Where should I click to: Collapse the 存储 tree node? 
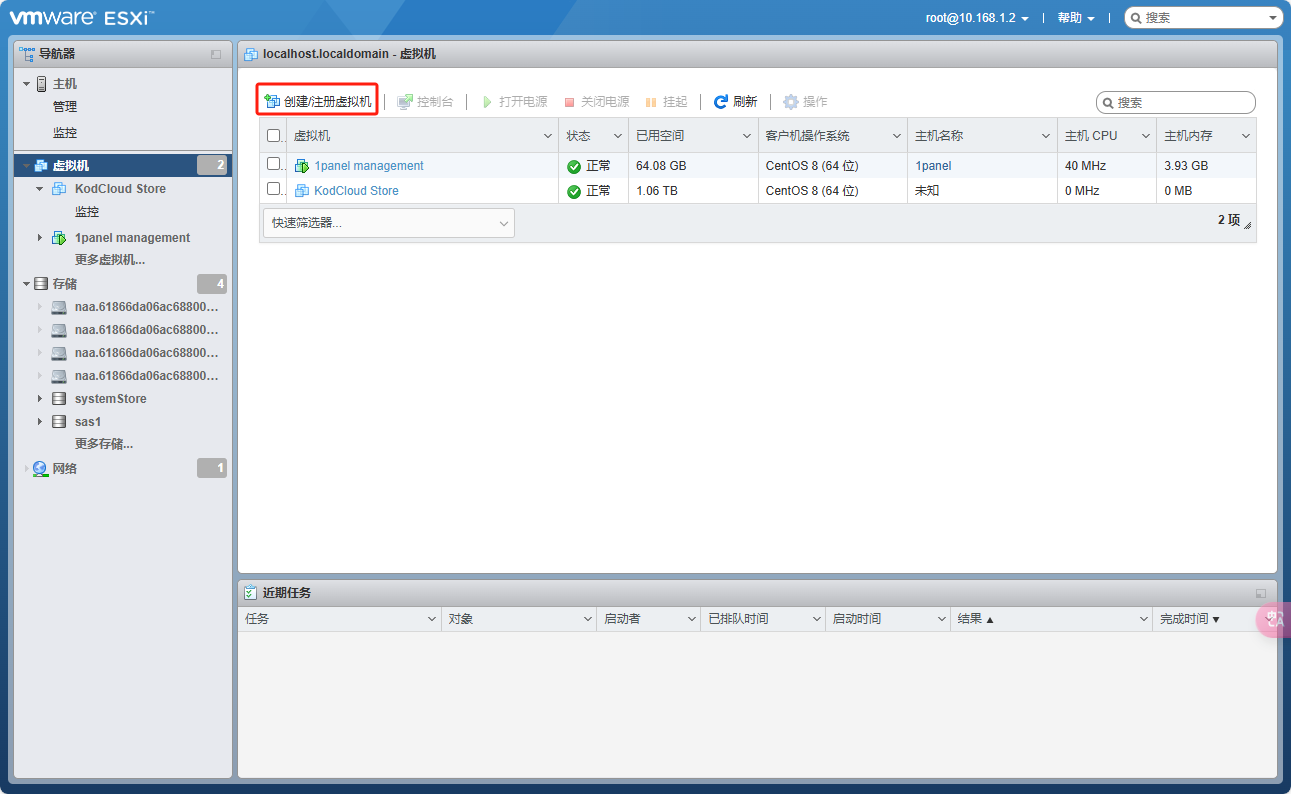(27, 284)
